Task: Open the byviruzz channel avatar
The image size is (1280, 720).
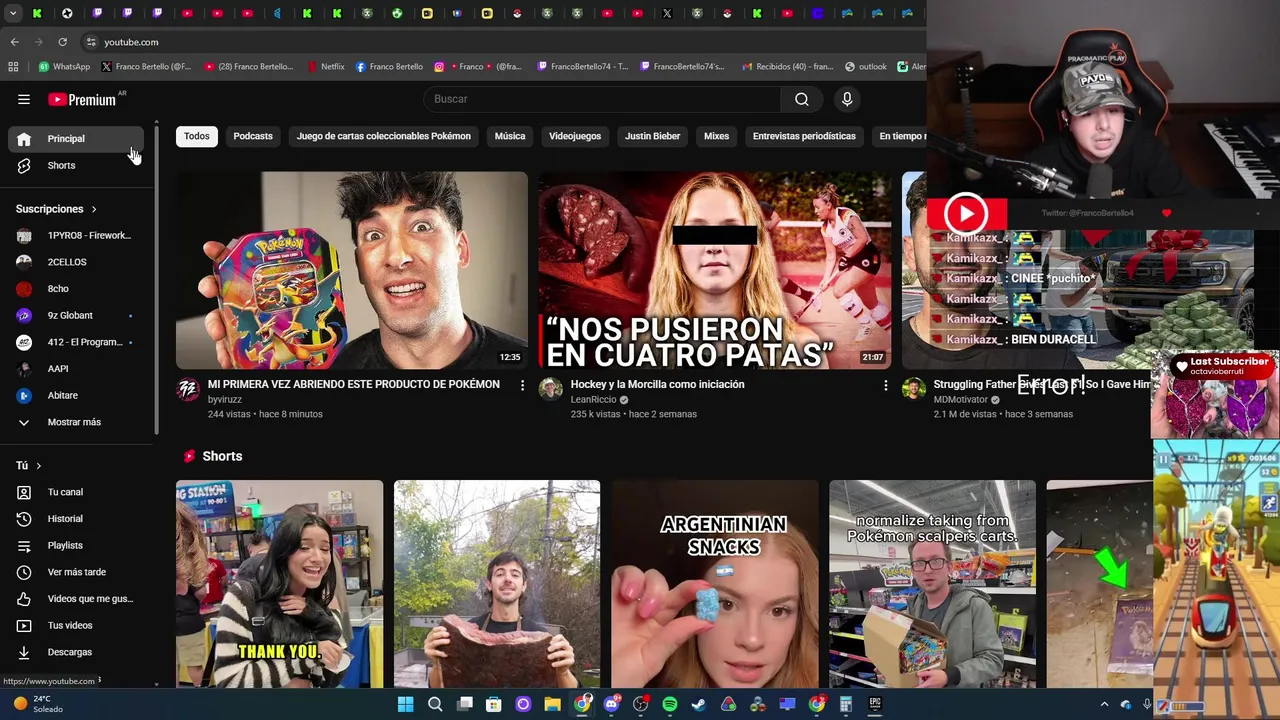Action: 188,390
